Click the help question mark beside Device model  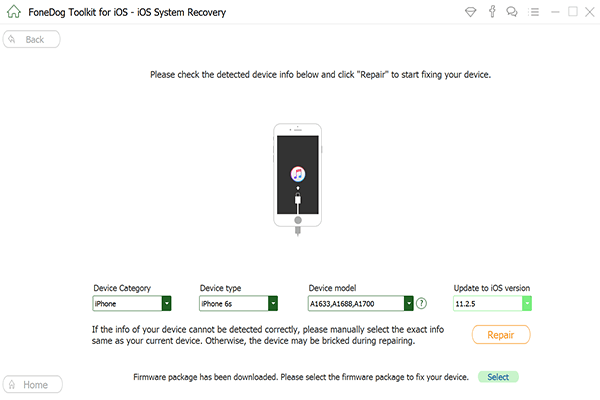421,303
